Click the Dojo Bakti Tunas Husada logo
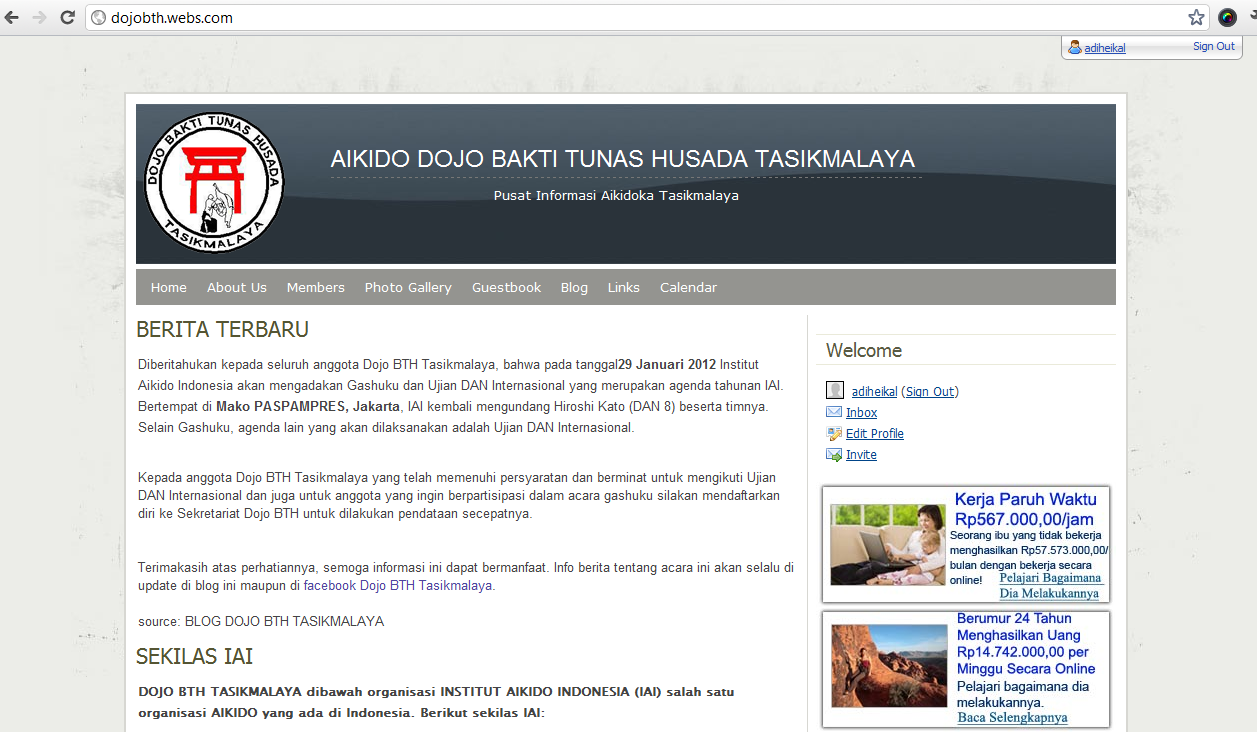 tap(214, 183)
